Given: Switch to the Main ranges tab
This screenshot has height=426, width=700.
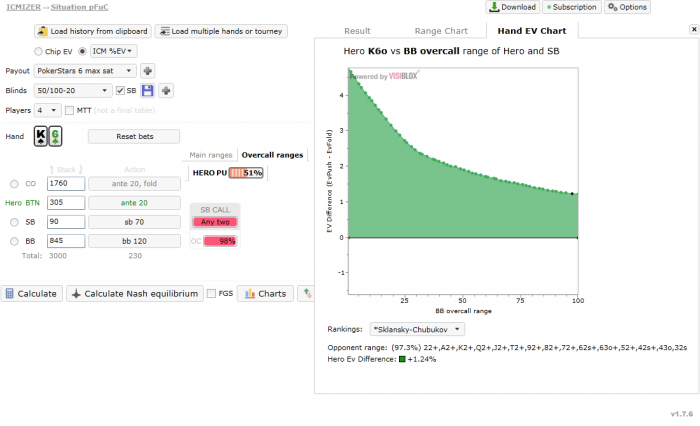Looking at the screenshot, I should tap(211, 155).
